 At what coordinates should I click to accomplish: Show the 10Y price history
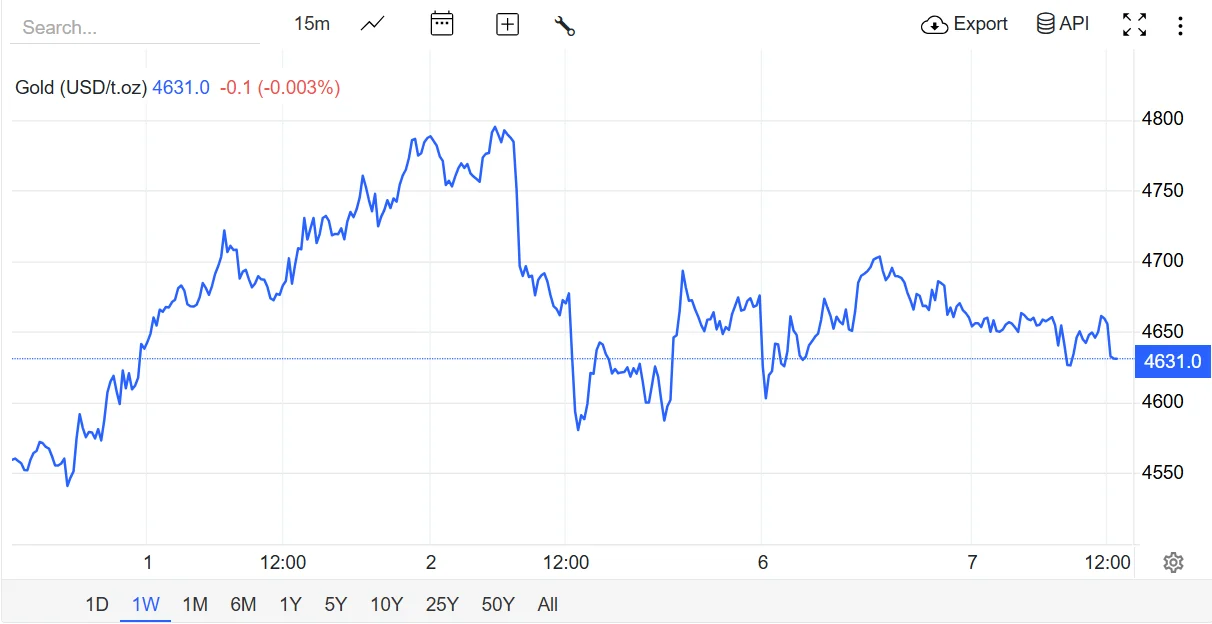[386, 604]
